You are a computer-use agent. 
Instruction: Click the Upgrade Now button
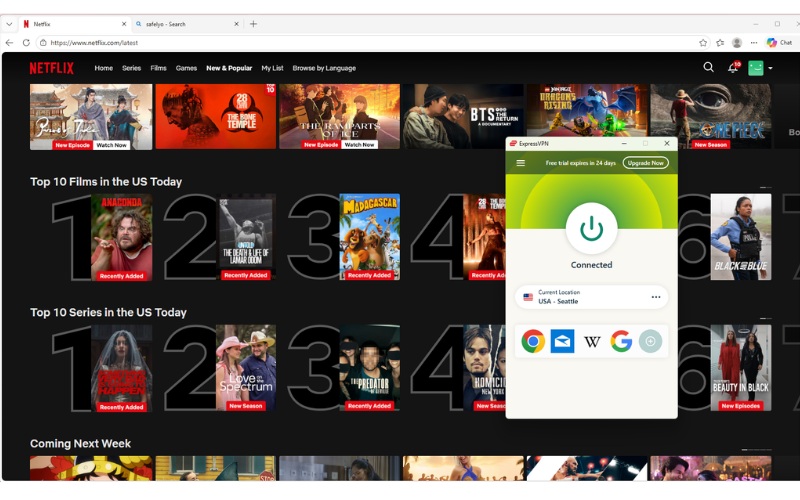pyautogui.click(x=645, y=163)
